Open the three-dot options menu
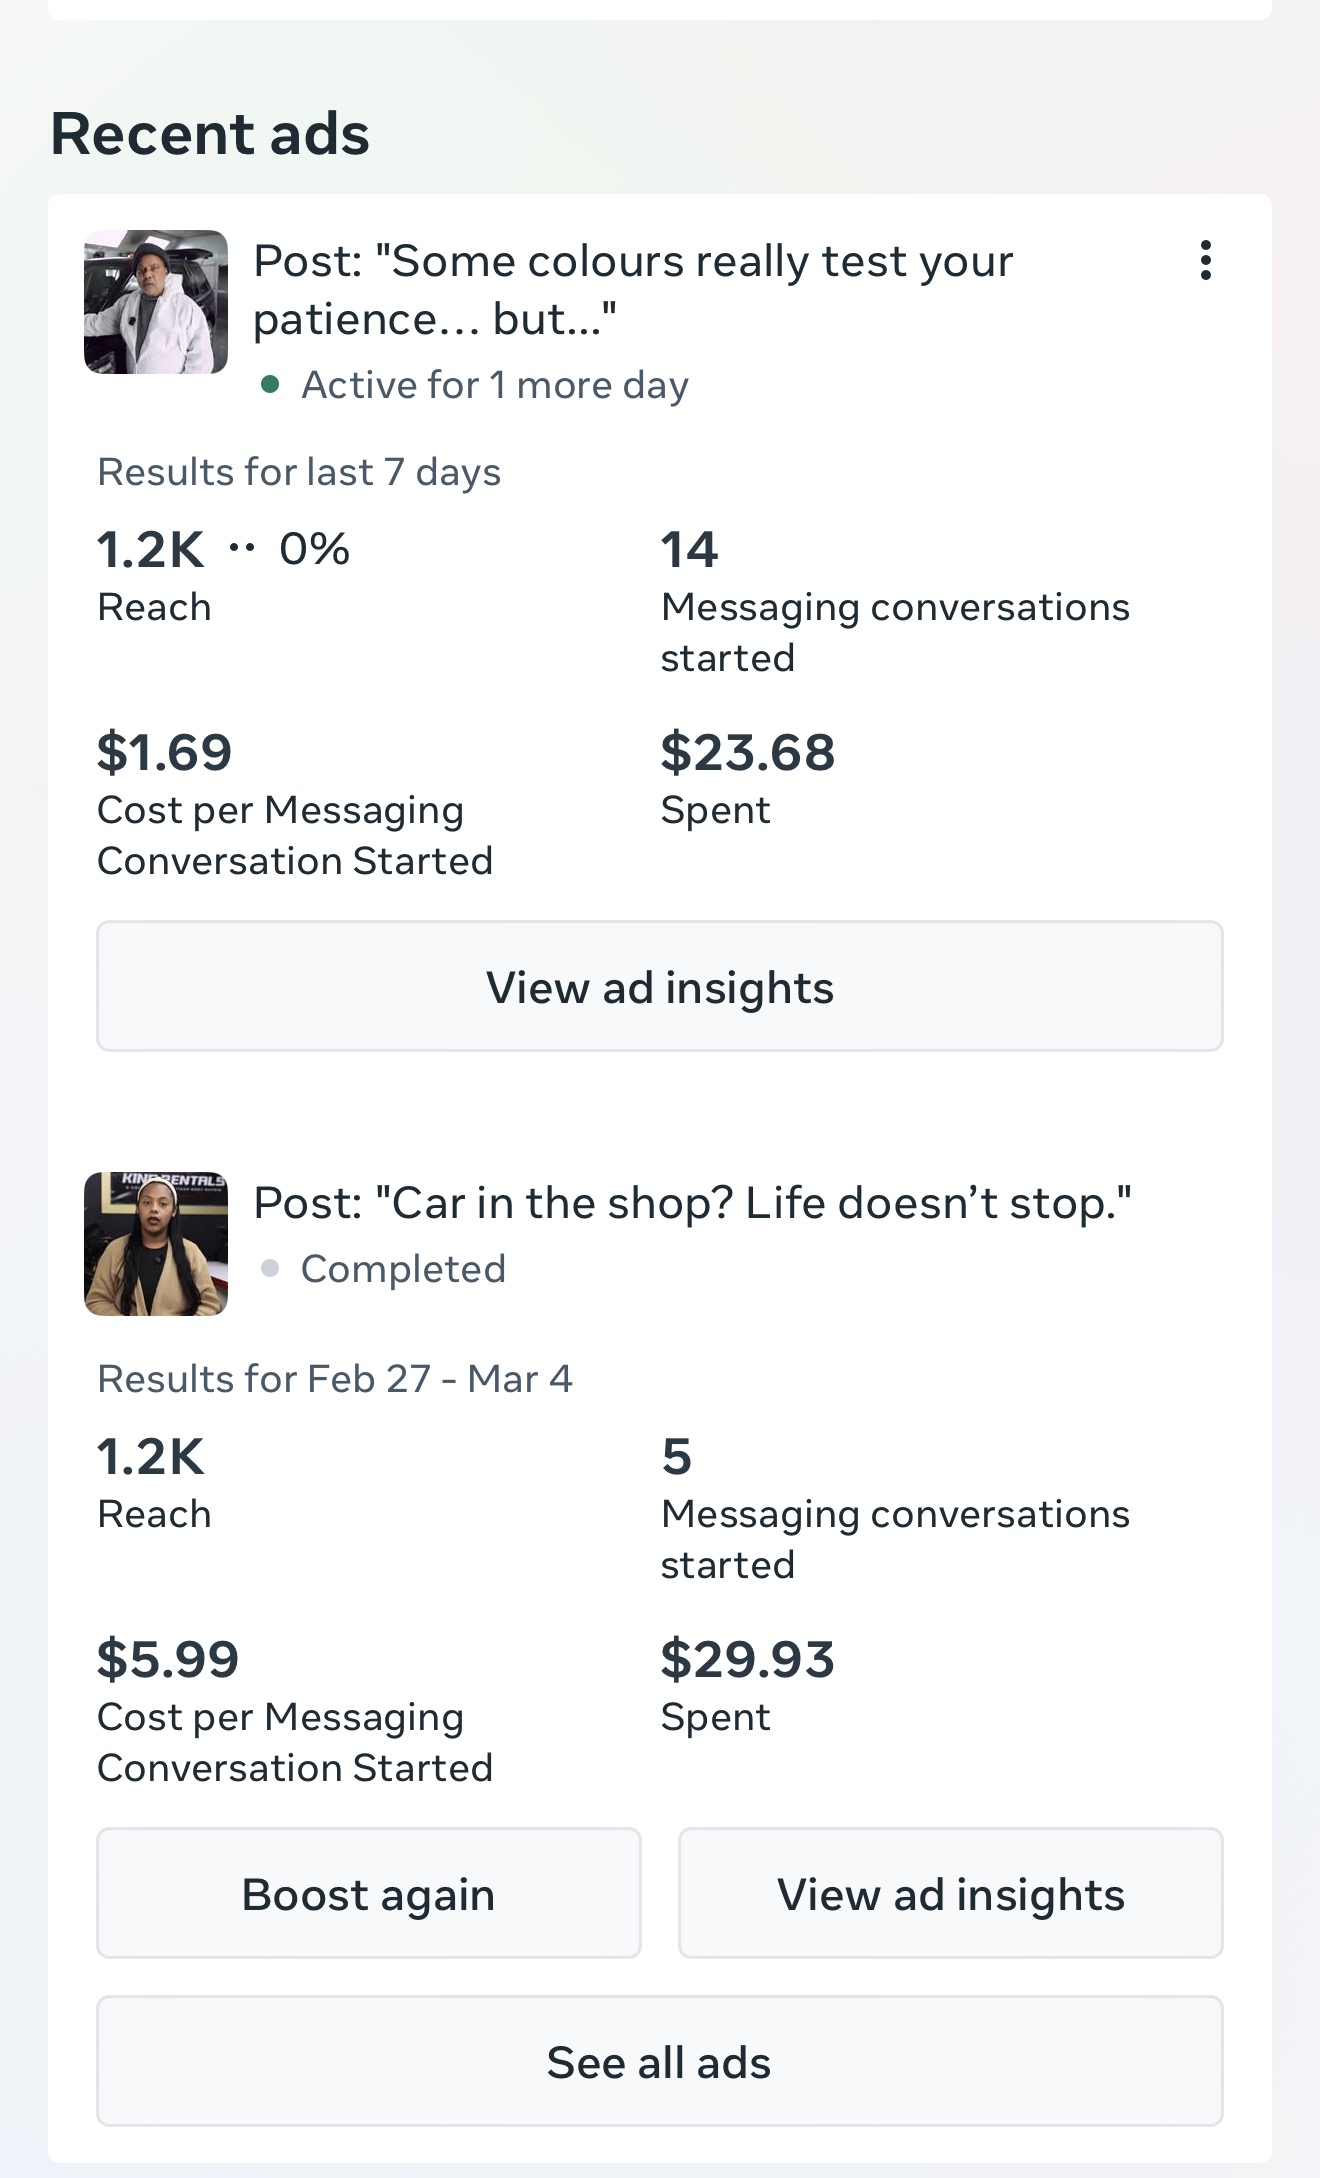 (x=1206, y=261)
